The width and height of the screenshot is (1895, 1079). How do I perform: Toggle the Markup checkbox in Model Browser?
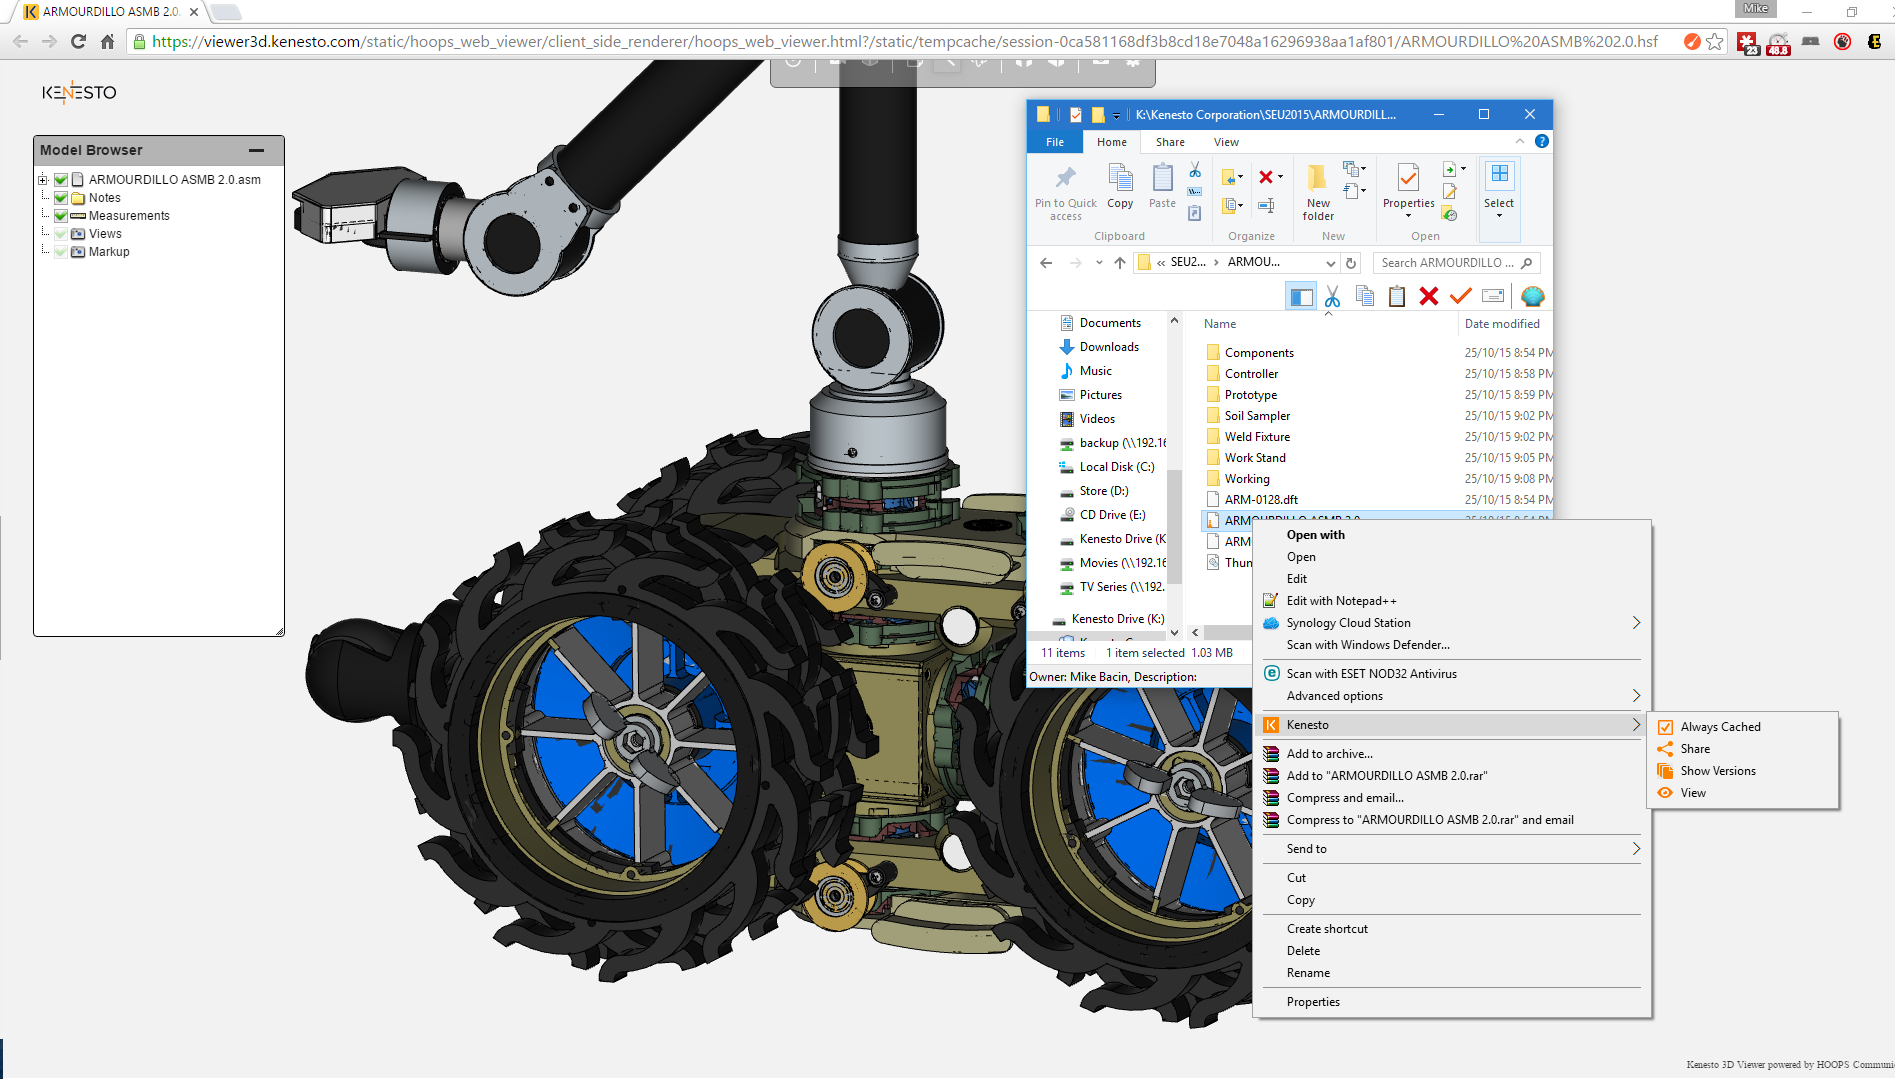click(x=61, y=252)
